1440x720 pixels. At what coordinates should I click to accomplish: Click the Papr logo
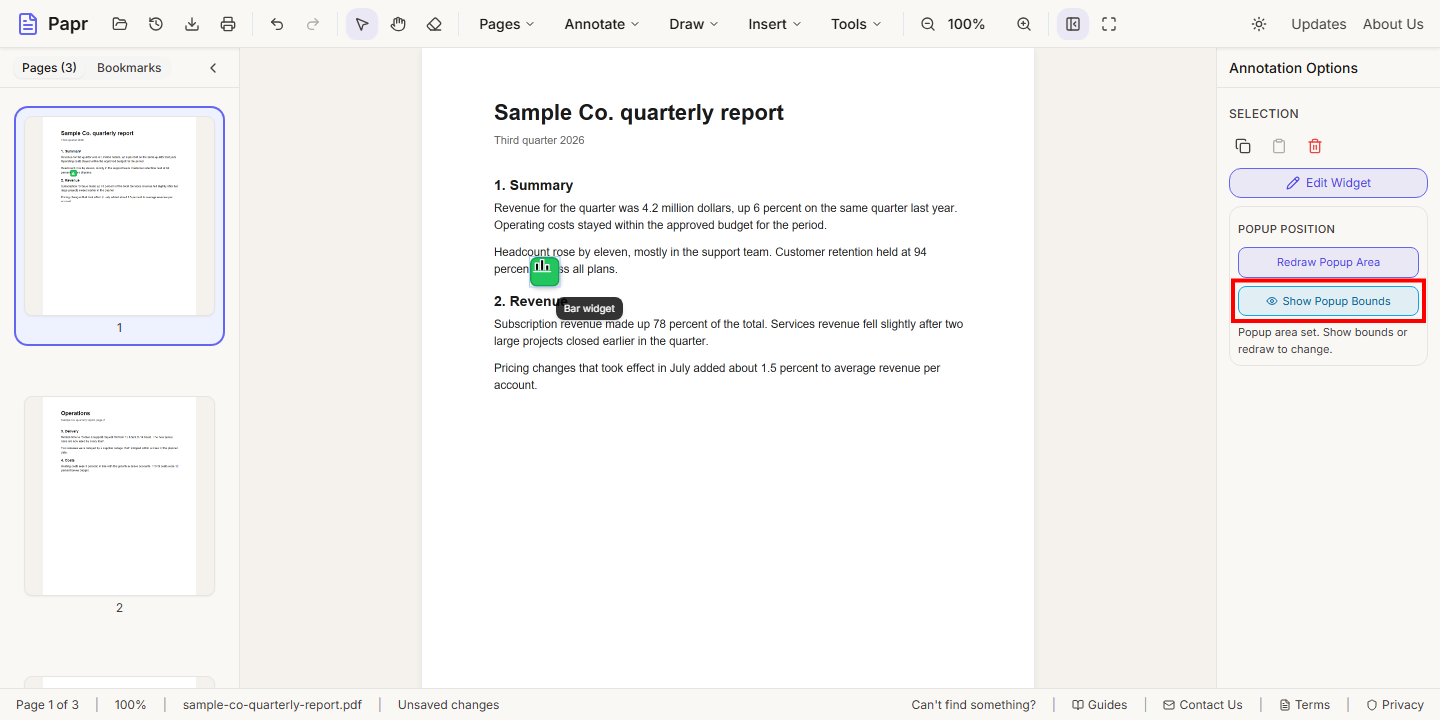pos(53,24)
